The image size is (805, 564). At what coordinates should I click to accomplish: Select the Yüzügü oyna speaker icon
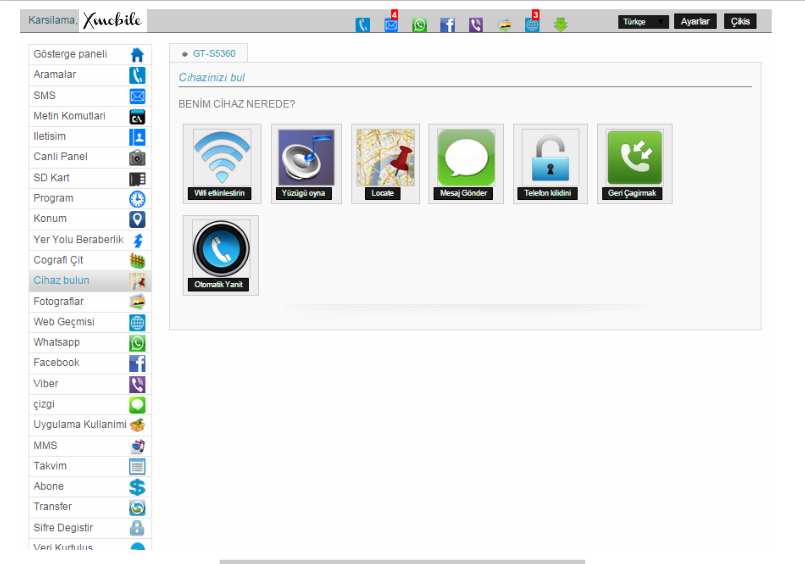pyautogui.click(x=306, y=157)
